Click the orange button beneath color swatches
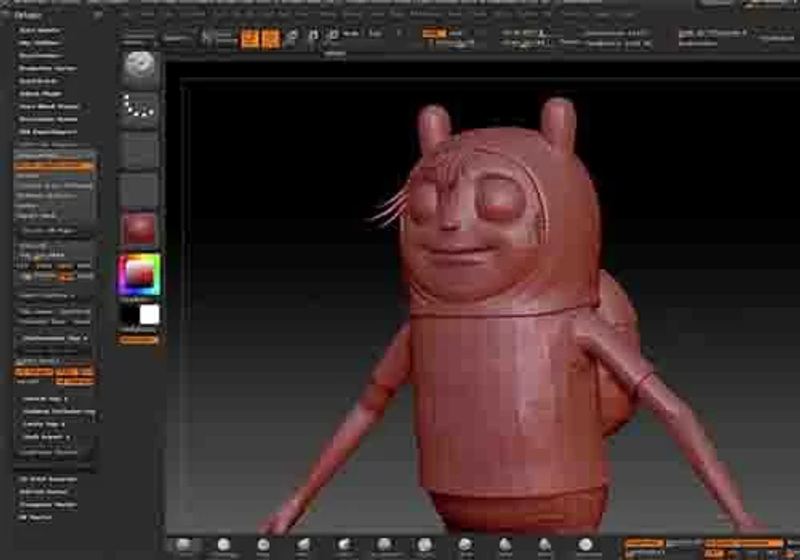 pyautogui.click(x=138, y=340)
